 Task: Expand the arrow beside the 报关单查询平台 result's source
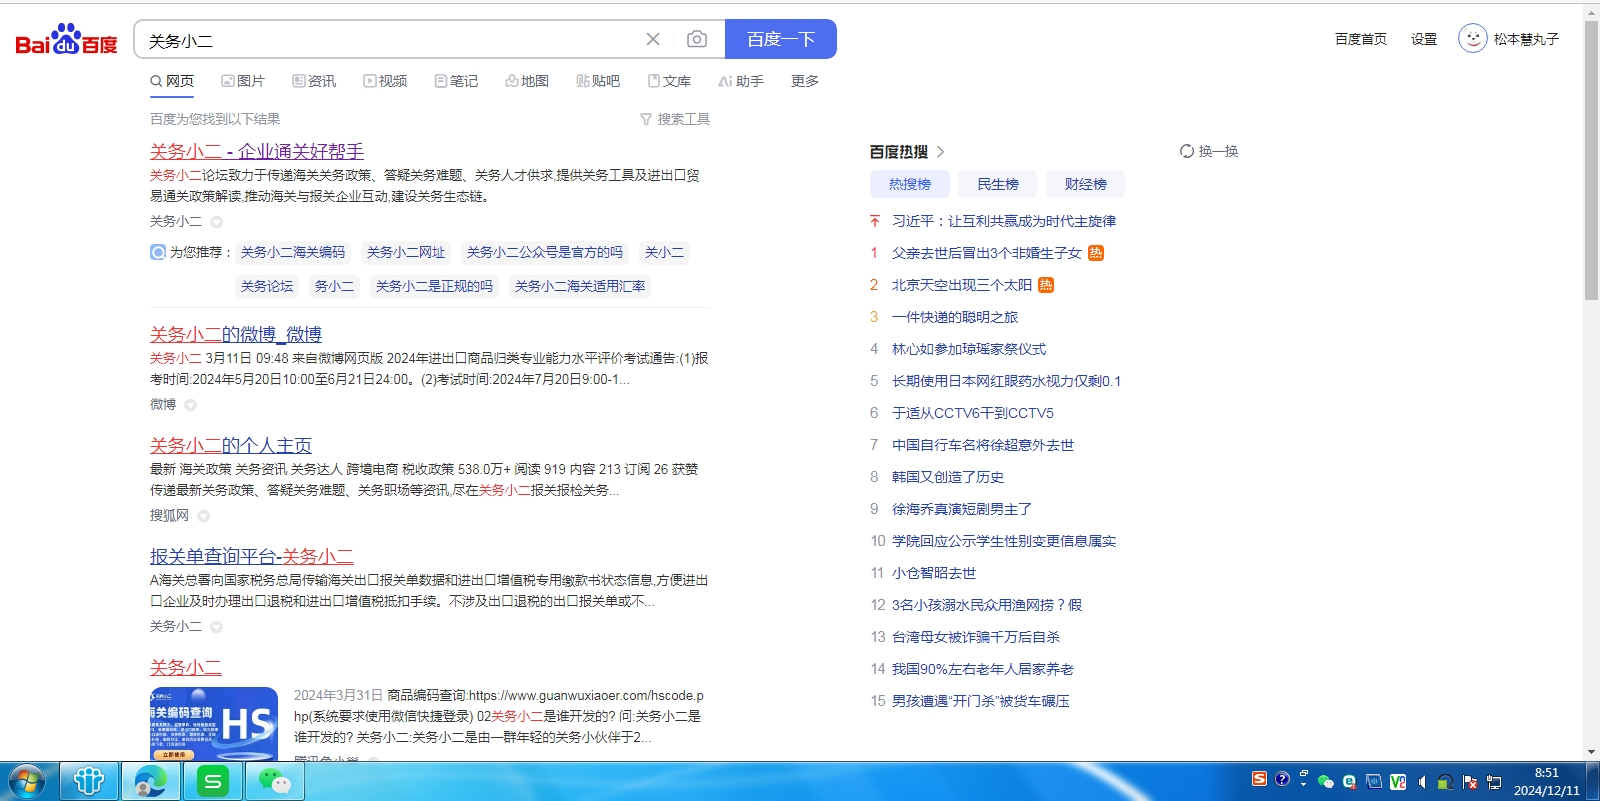pos(216,627)
